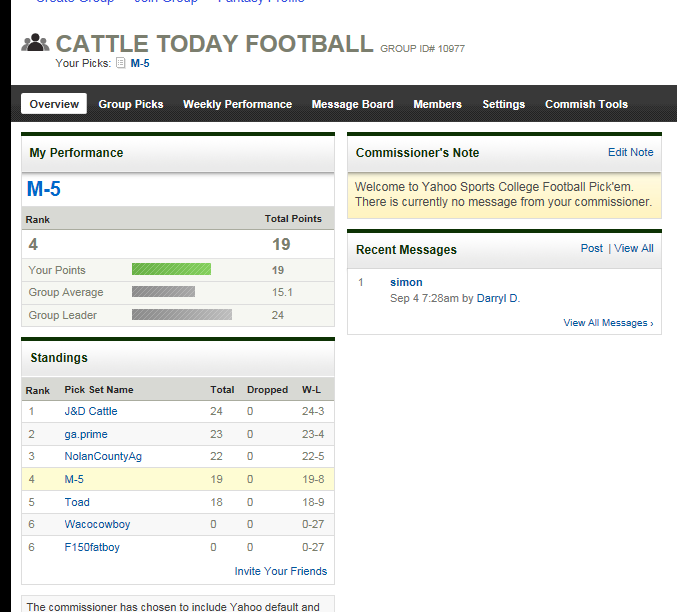677x612 pixels.
Task: Click the picks sheet icon near M-5
Action: pos(121,63)
